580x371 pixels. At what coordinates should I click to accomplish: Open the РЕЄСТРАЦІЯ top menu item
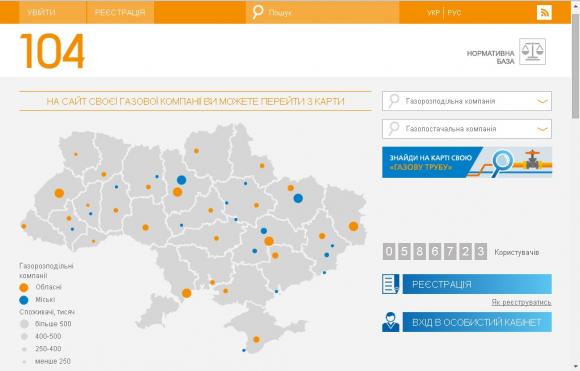tap(120, 12)
